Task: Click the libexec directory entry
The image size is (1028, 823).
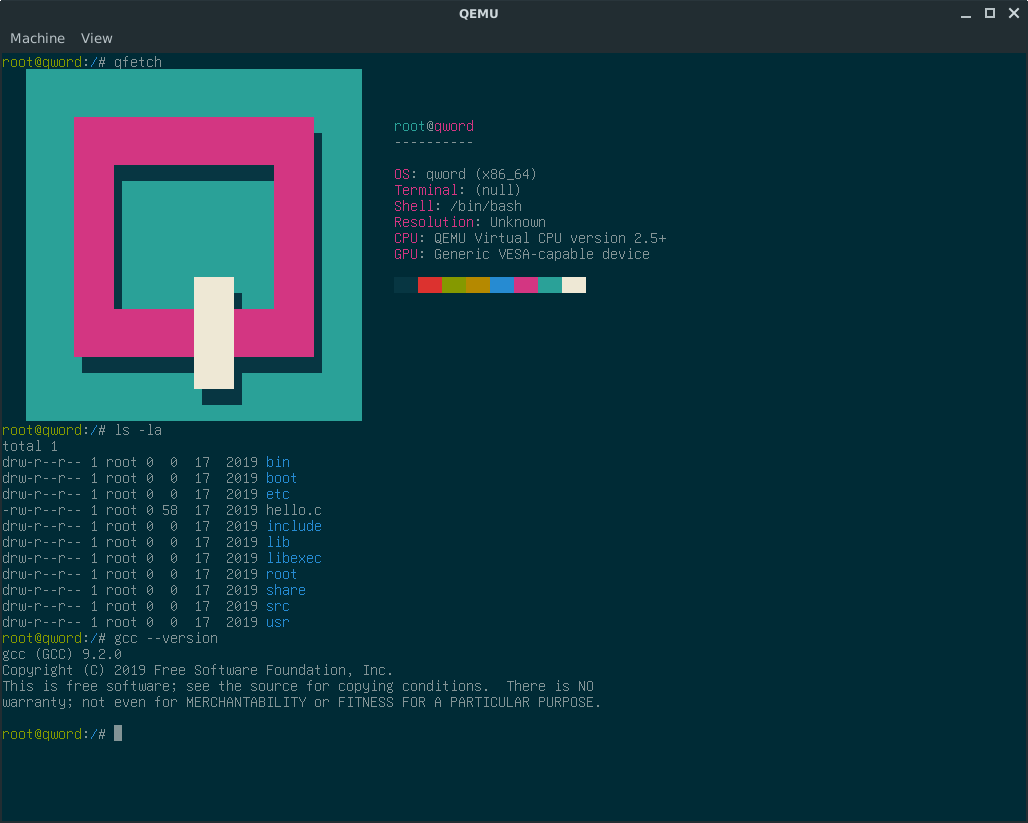Action: click(294, 558)
